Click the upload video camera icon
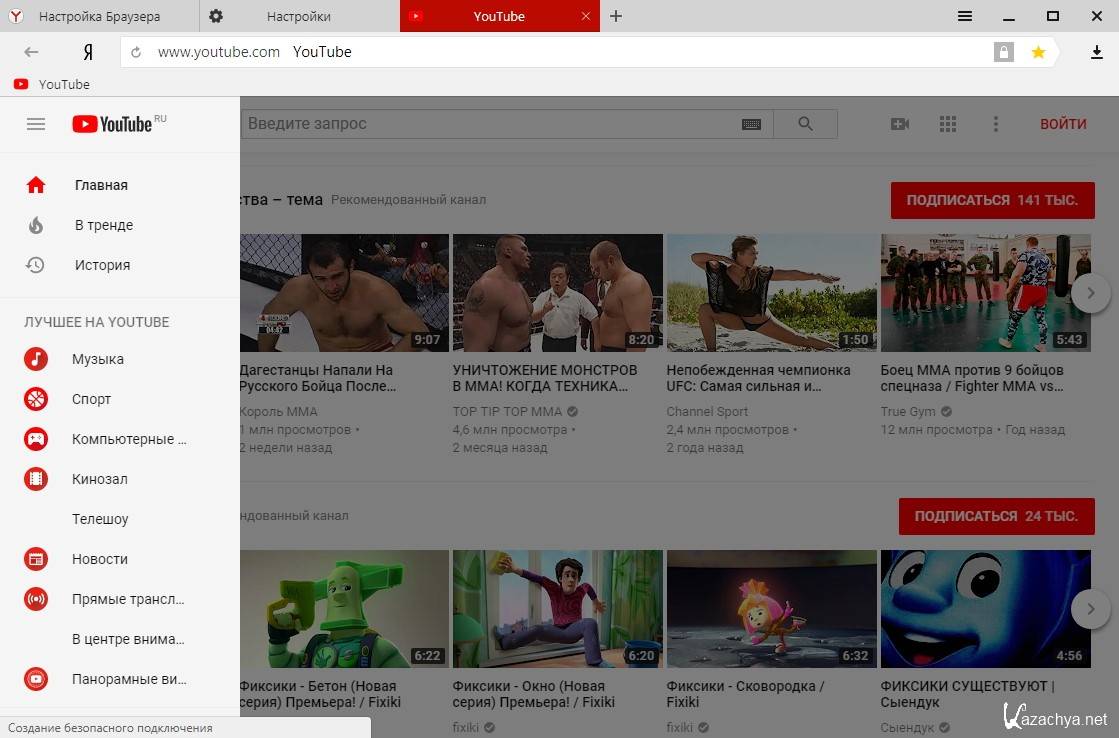Screen dimensions: 1119x738 click(x=900, y=124)
